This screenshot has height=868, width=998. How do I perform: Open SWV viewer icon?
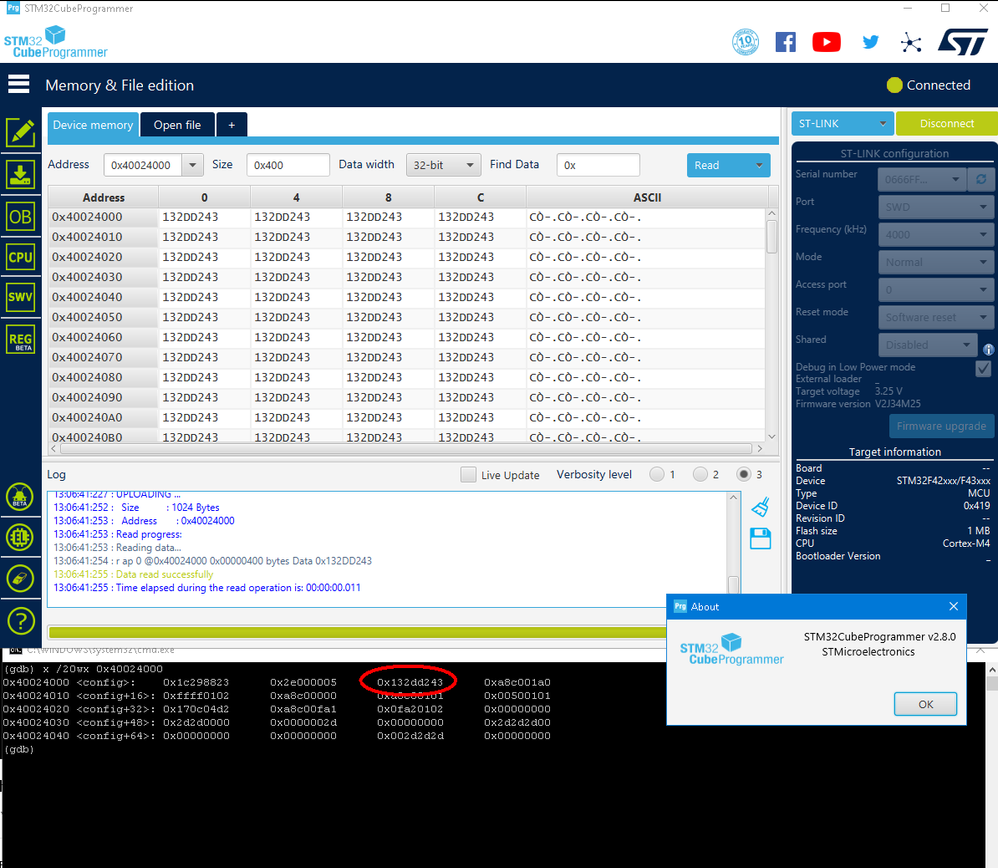[20, 297]
